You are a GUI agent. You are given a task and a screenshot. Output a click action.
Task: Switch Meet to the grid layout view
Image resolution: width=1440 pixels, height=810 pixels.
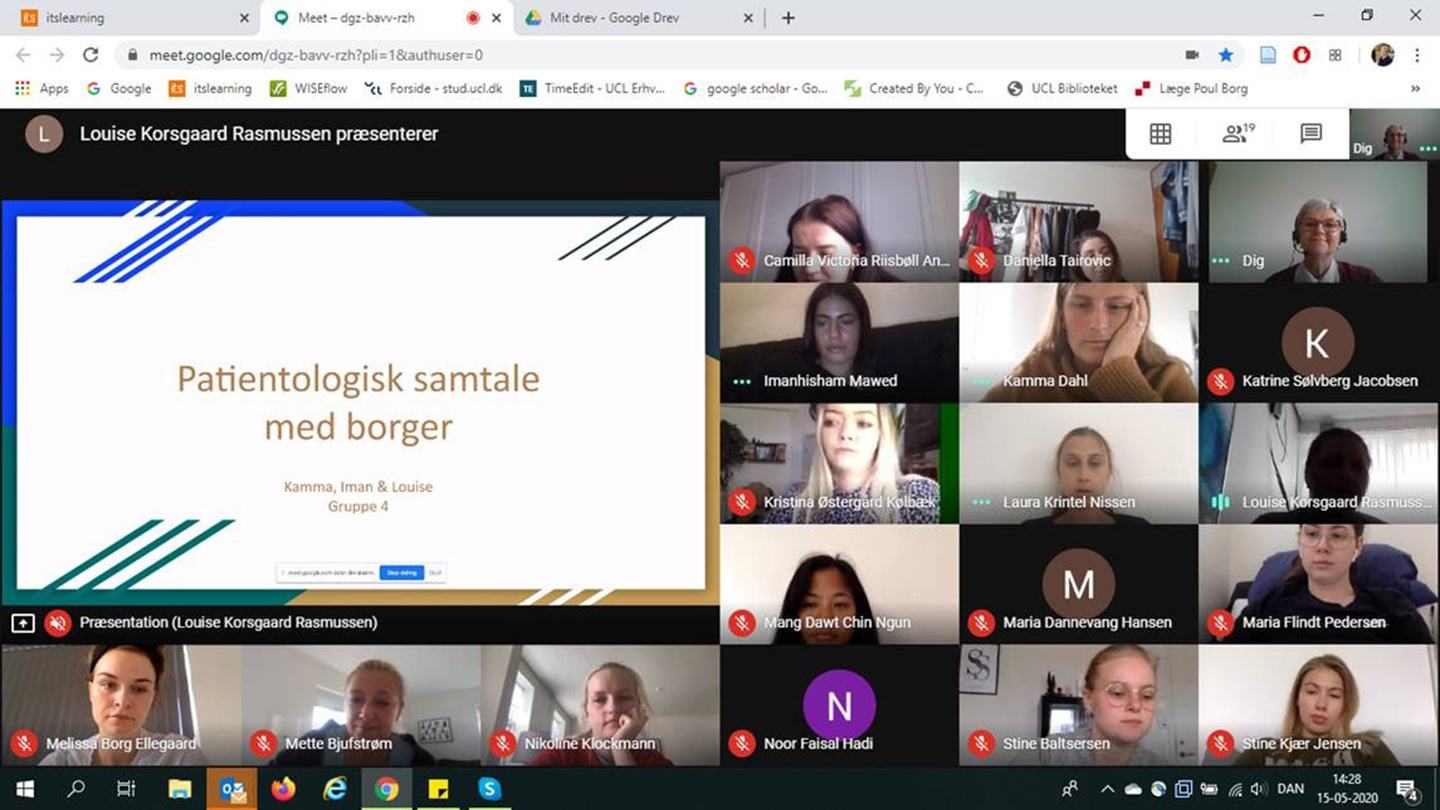(x=1160, y=134)
